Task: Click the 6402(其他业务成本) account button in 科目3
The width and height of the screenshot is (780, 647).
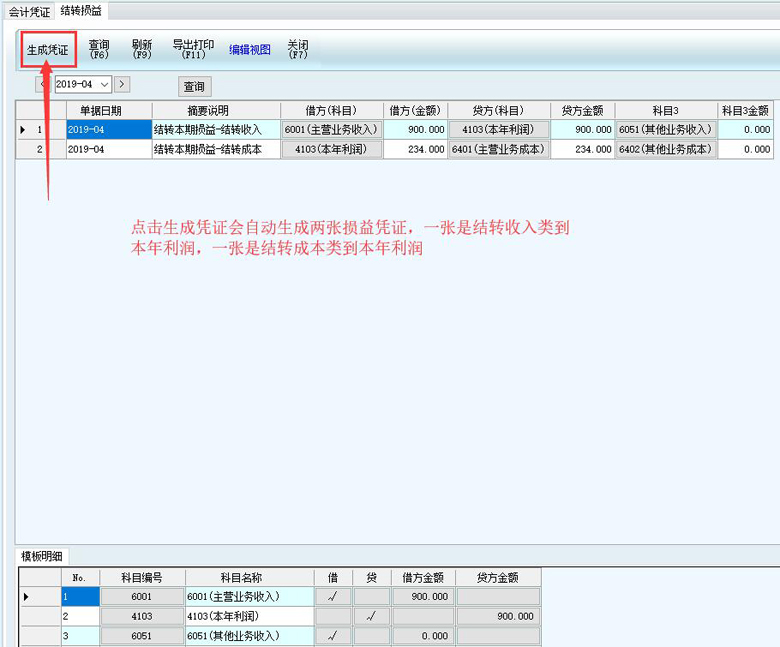Action: point(665,149)
